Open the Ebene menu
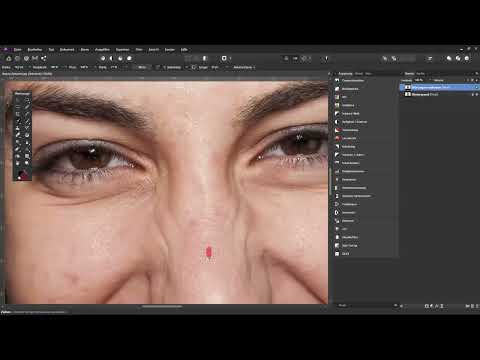The width and height of the screenshot is (480, 360). click(85, 50)
